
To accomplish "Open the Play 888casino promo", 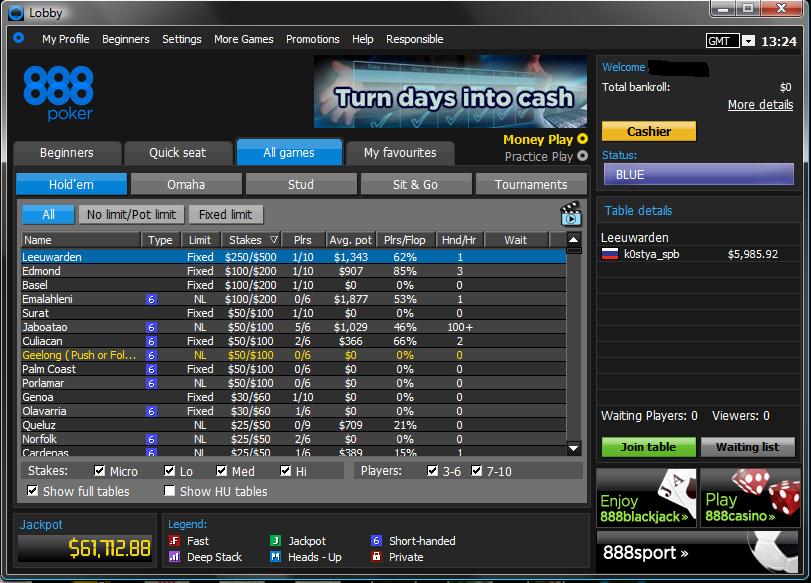I will [750, 498].
